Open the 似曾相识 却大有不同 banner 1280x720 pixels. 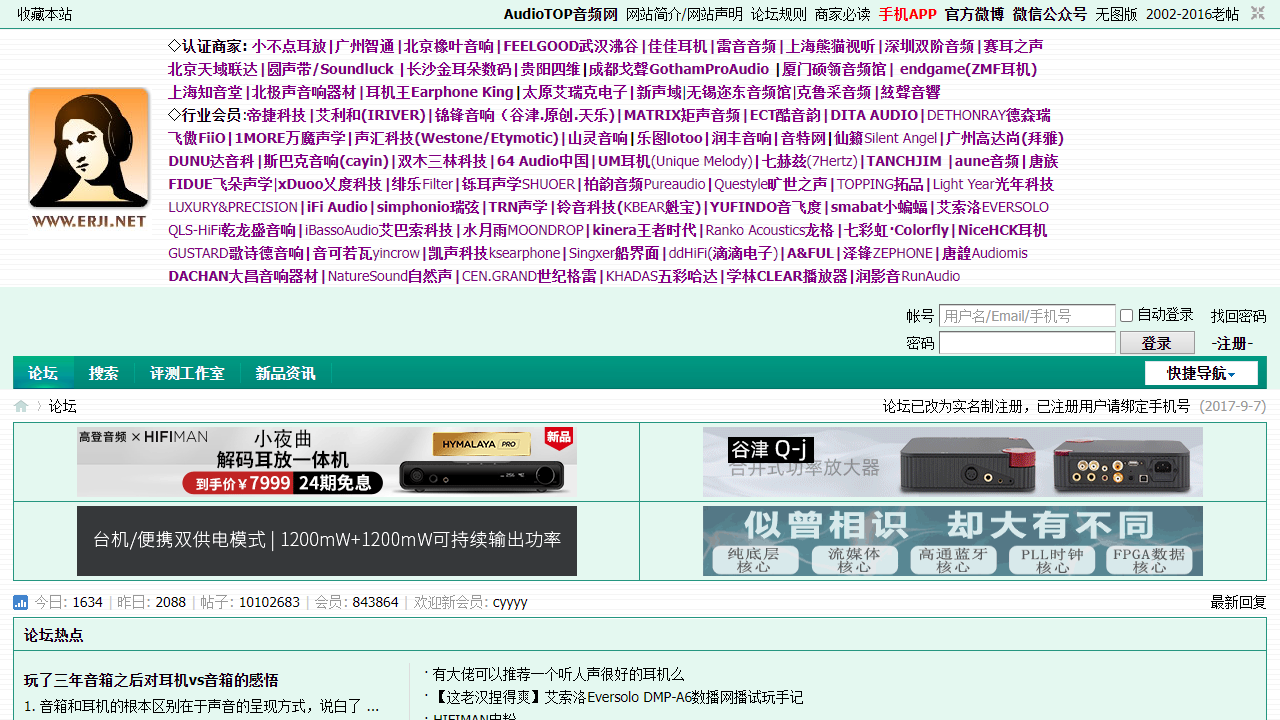(953, 541)
